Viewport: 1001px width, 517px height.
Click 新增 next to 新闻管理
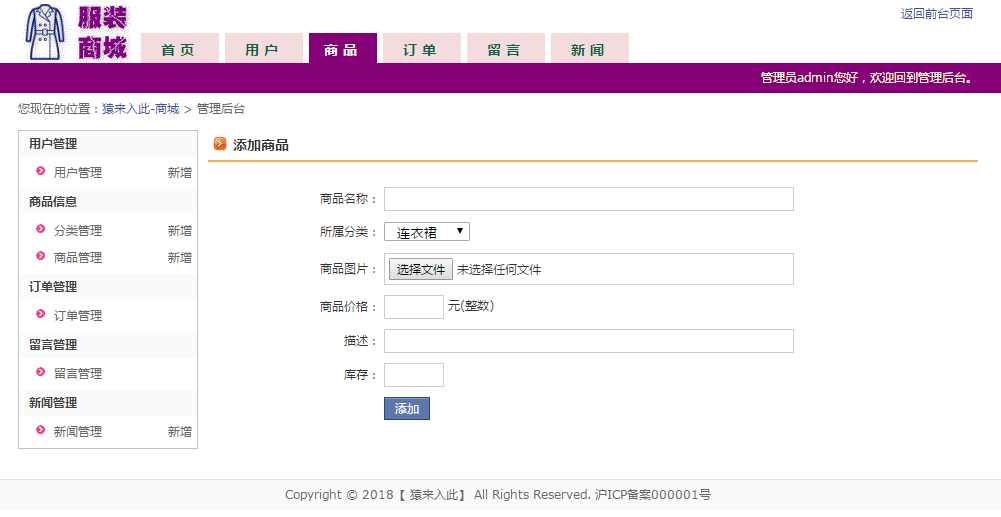pyautogui.click(x=179, y=431)
